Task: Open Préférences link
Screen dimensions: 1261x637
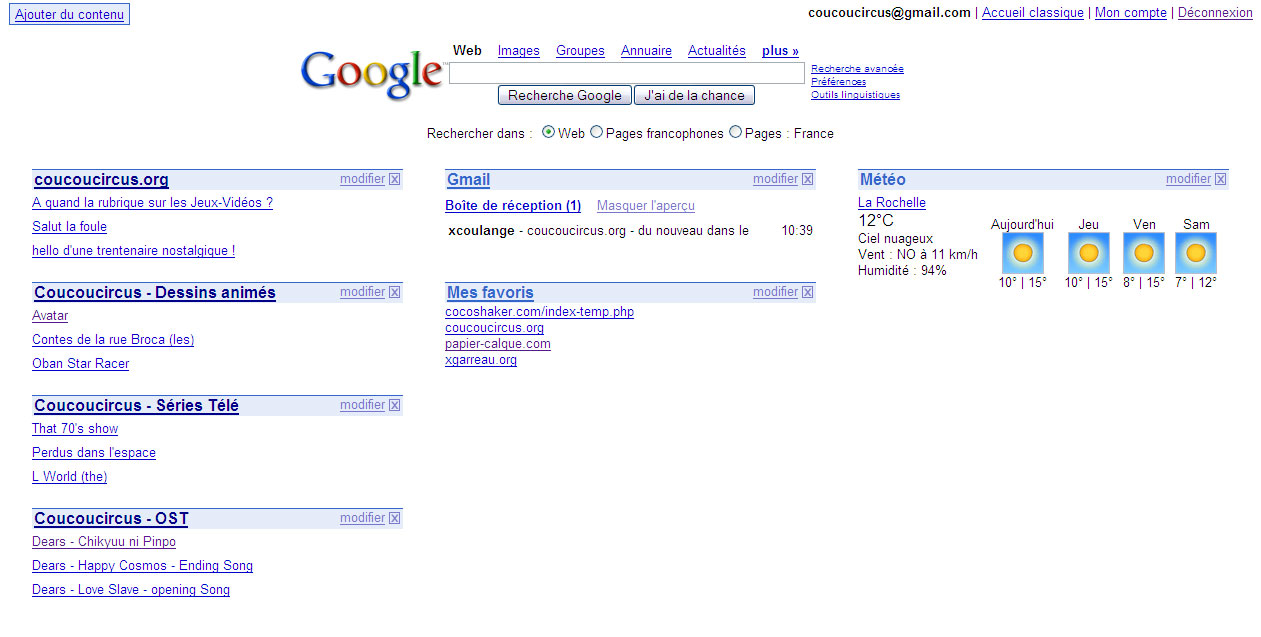Action: point(839,82)
